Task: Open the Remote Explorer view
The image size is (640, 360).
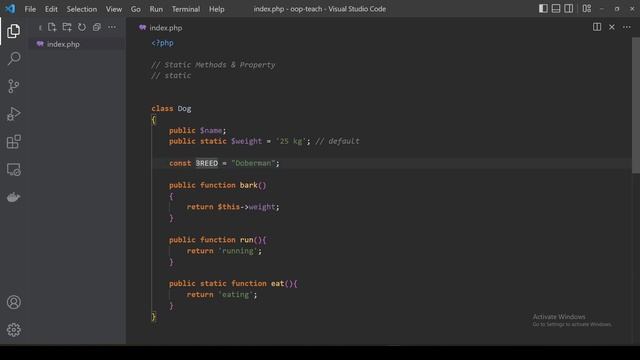Action: click(13, 169)
